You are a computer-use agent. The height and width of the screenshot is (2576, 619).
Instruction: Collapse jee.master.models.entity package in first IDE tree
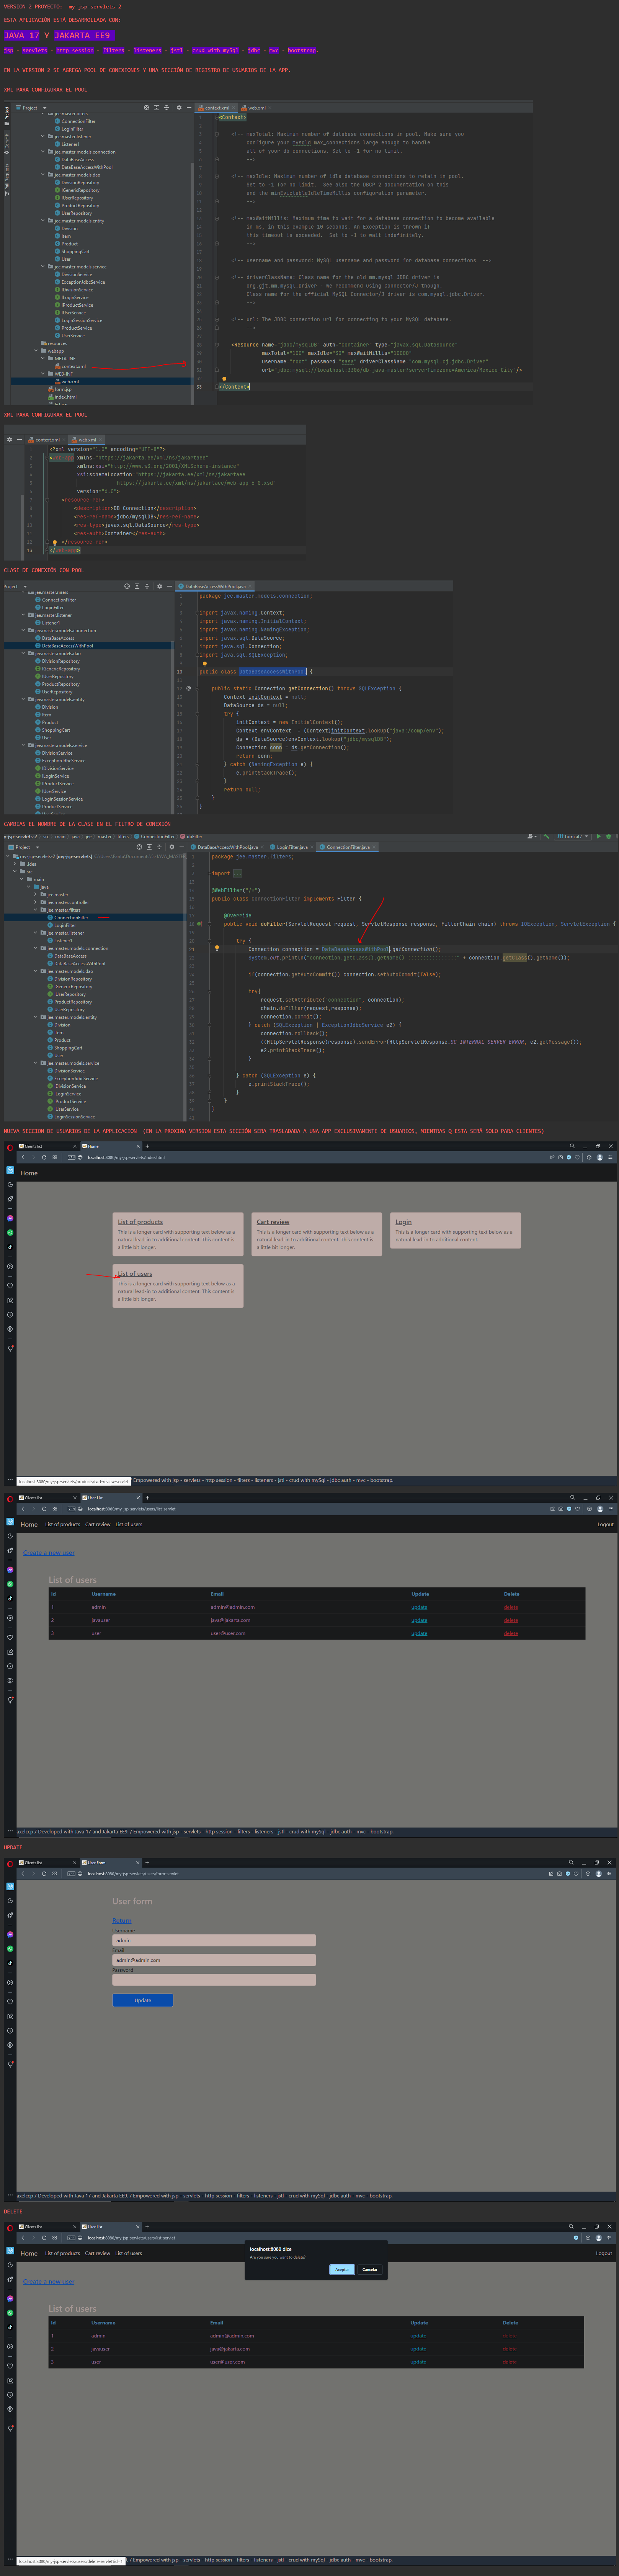tap(43, 221)
